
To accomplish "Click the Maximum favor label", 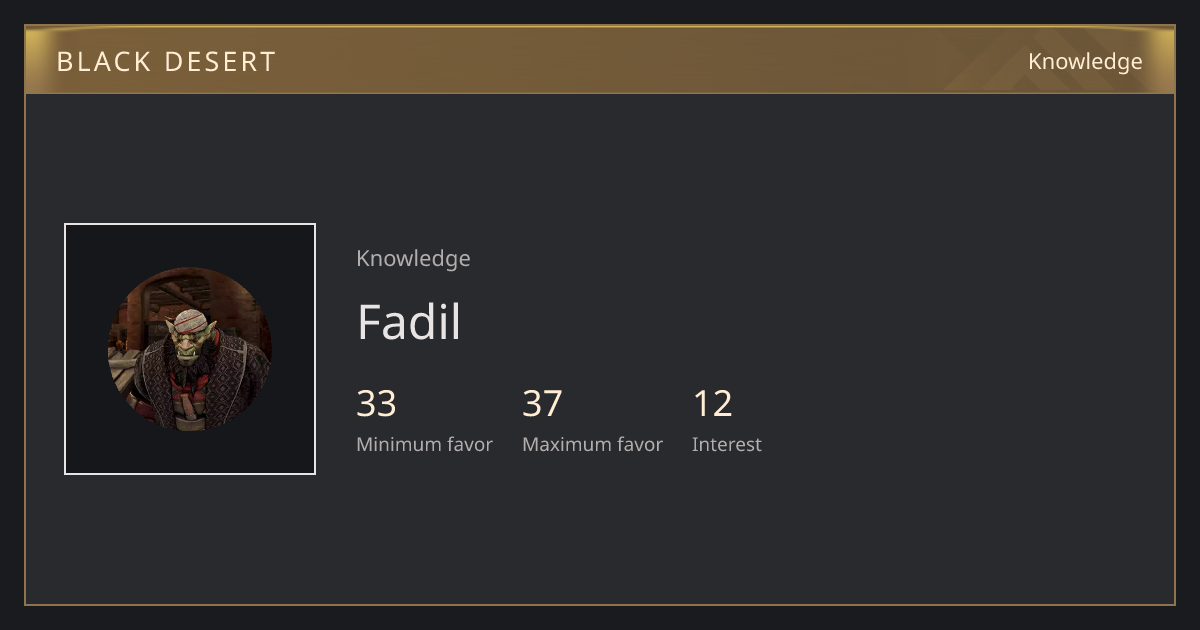I will pyautogui.click(x=592, y=445).
